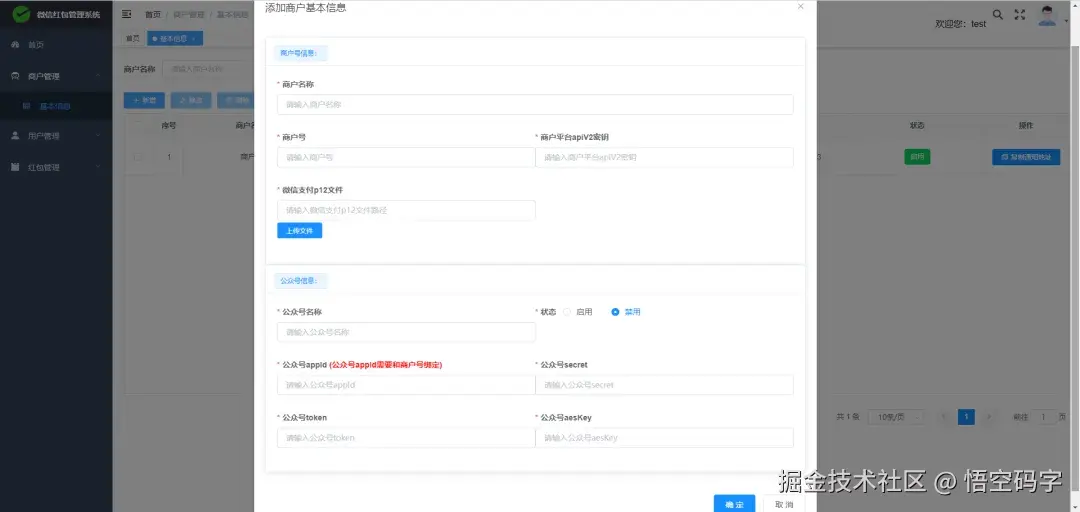Click the green 启用 status tag

[x=917, y=156]
